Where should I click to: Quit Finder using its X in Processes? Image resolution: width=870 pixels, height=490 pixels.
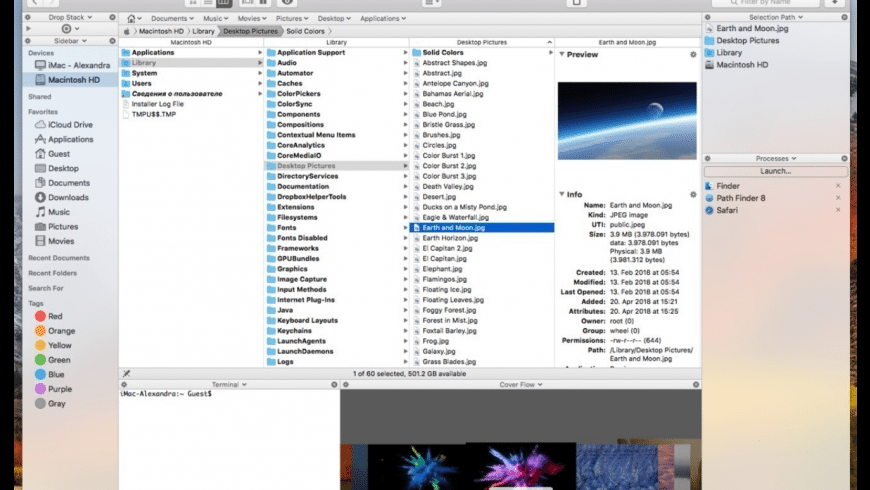[x=838, y=186]
